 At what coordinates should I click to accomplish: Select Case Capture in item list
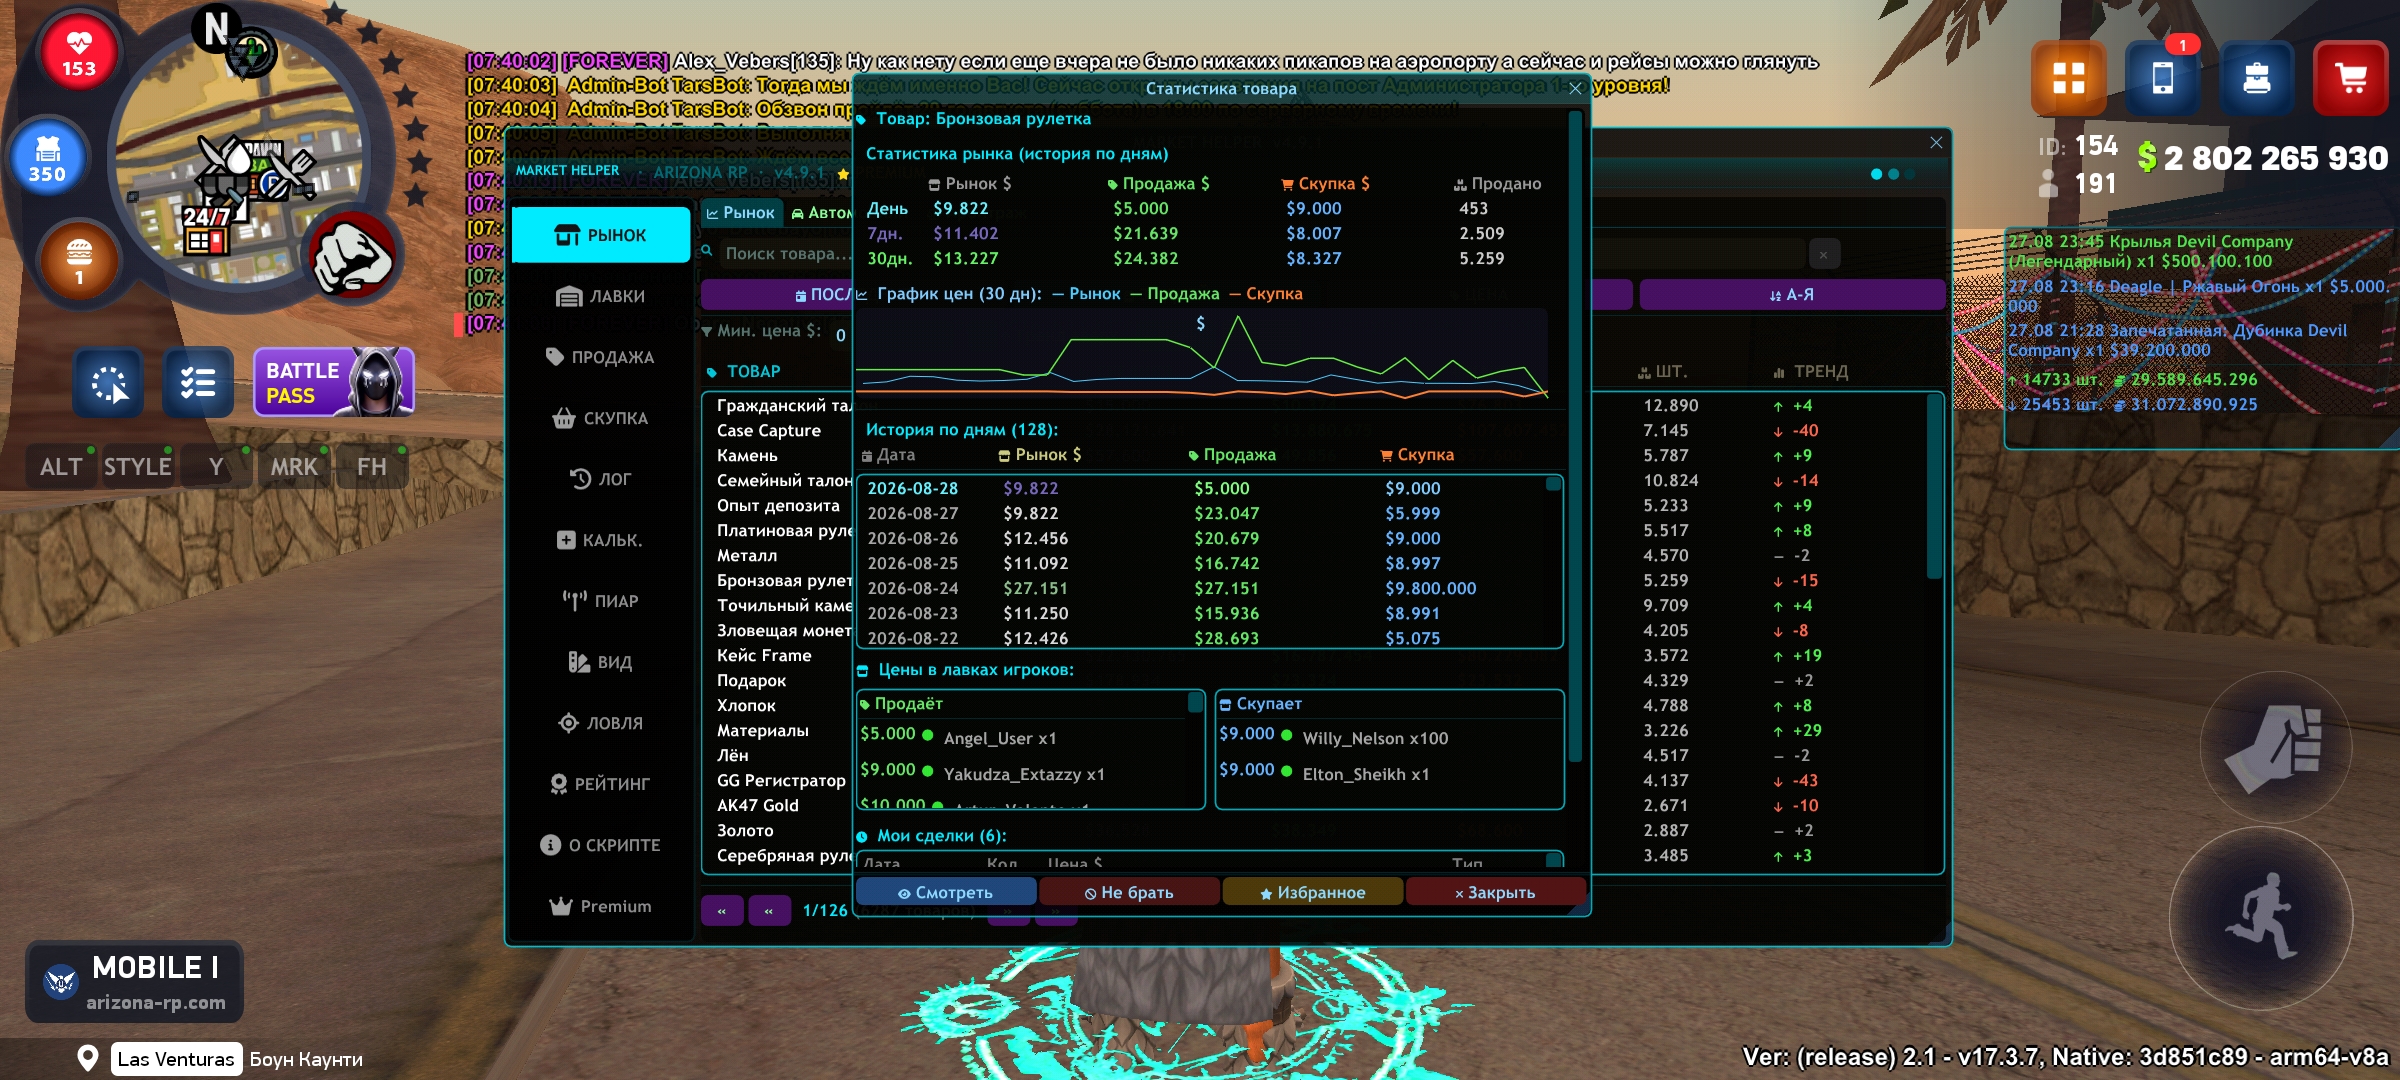[x=769, y=430]
